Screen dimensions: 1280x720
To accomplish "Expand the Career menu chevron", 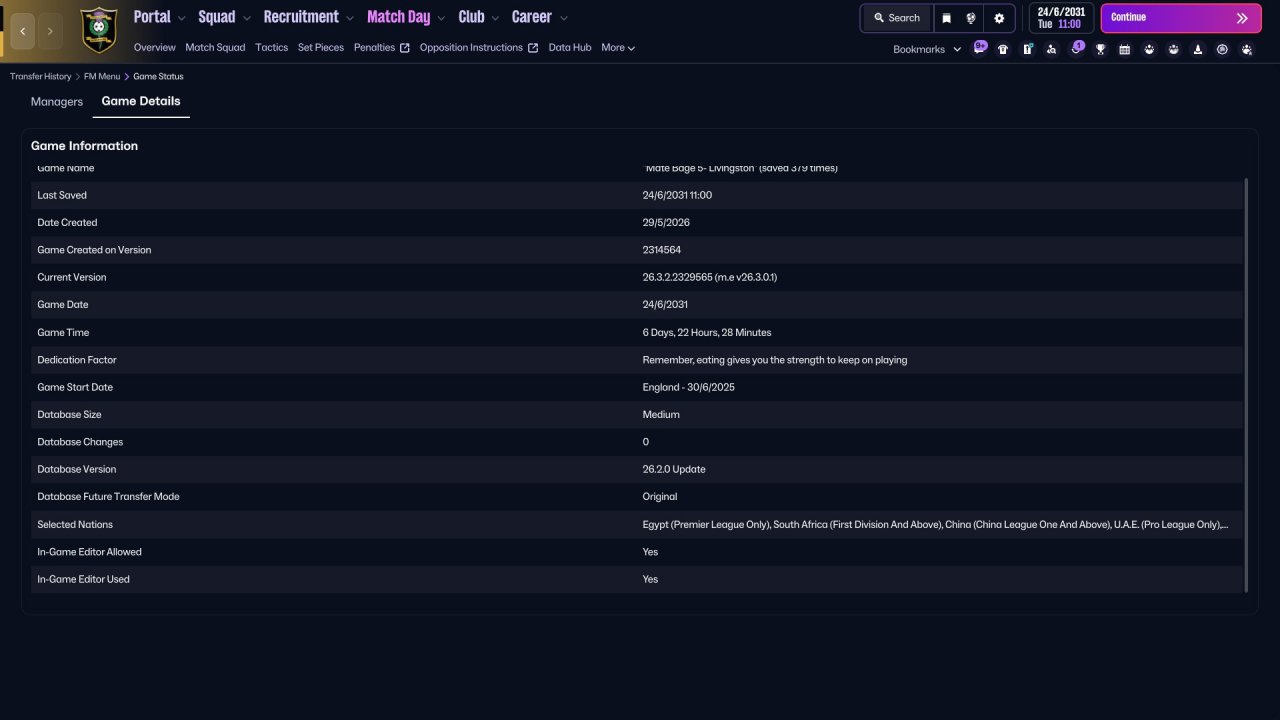I will coord(563,18).
